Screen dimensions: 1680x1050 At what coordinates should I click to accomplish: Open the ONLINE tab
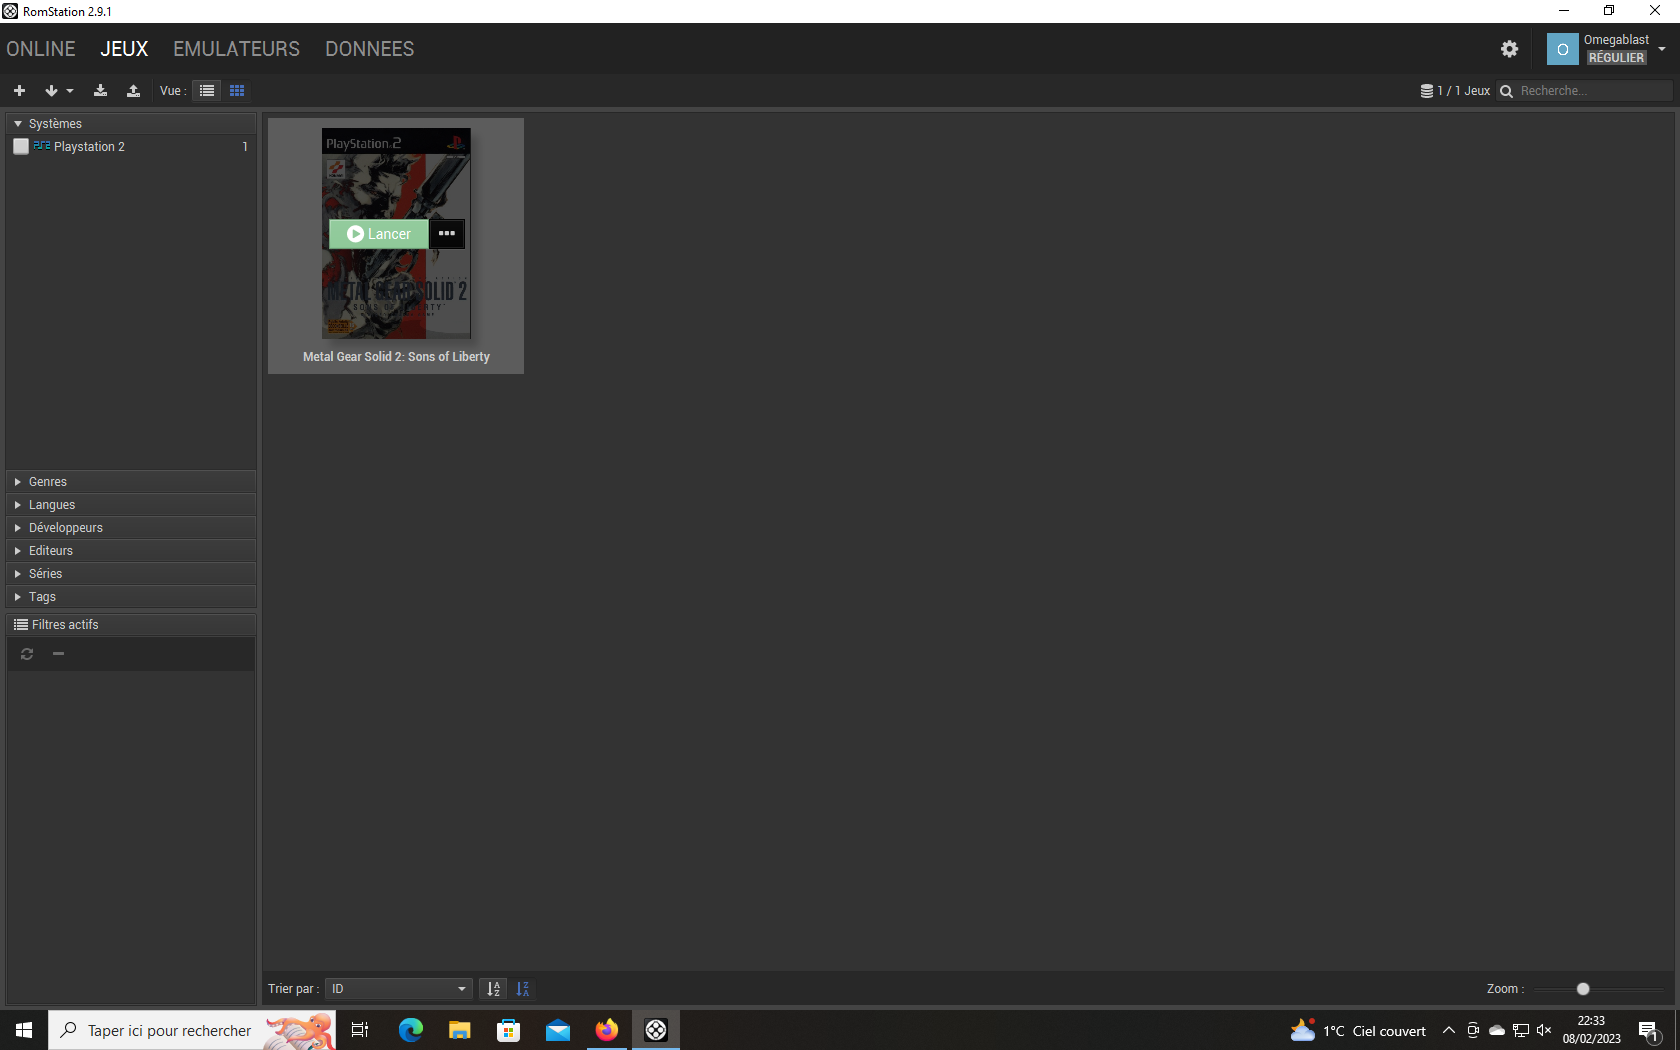(x=41, y=49)
